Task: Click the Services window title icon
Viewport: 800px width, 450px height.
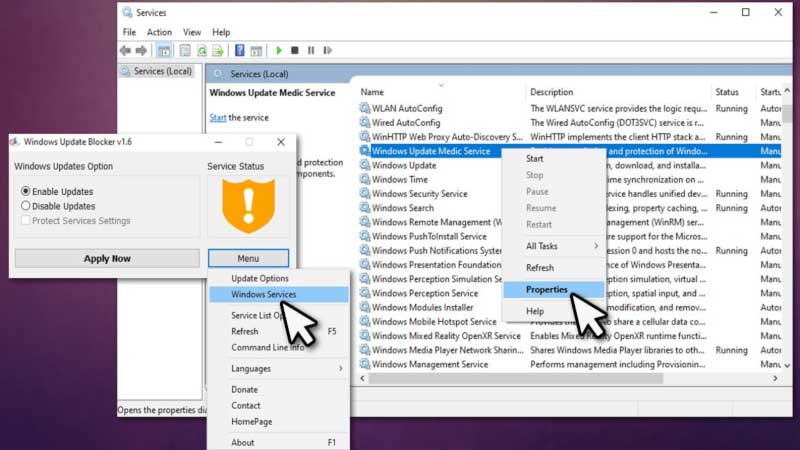Action: (x=127, y=12)
